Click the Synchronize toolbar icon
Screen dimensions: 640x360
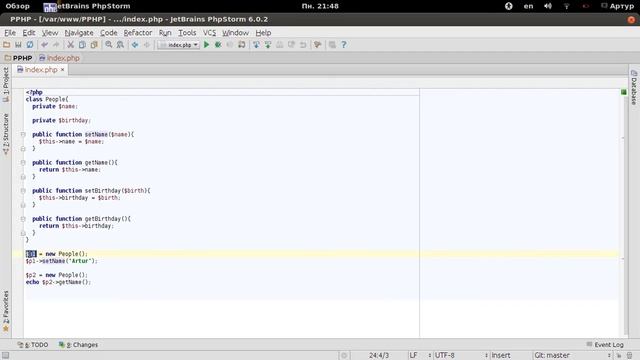click(30, 45)
